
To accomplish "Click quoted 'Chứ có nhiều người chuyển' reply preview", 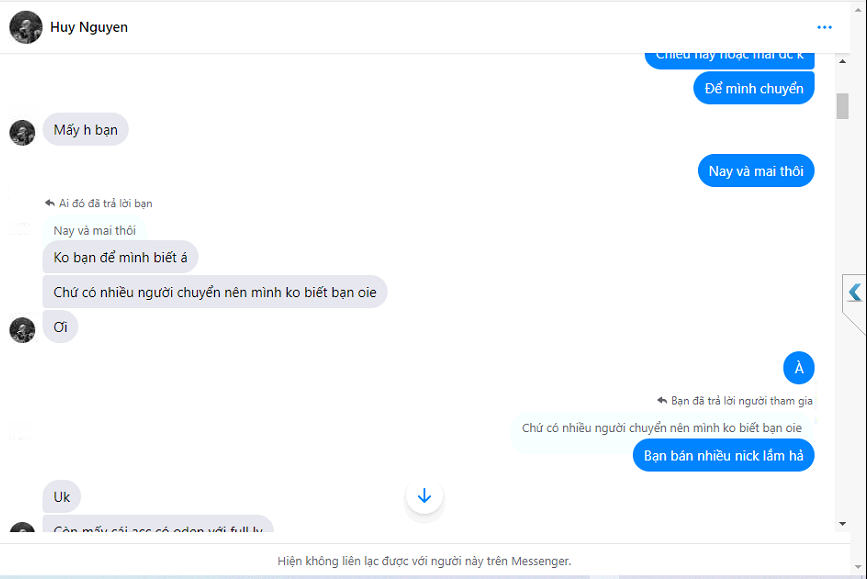I will [x=662, y=427].
